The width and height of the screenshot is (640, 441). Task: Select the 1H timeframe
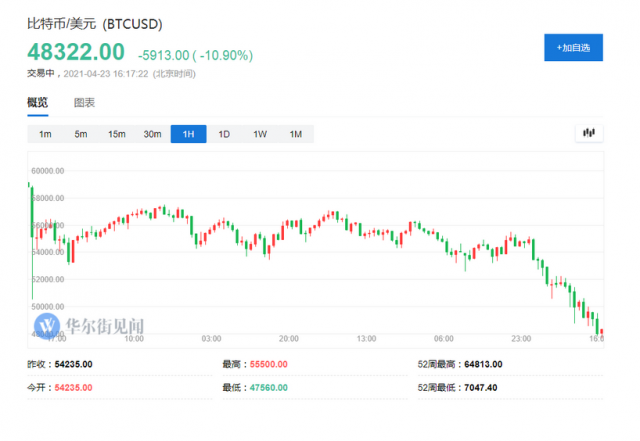pos(188,134)
